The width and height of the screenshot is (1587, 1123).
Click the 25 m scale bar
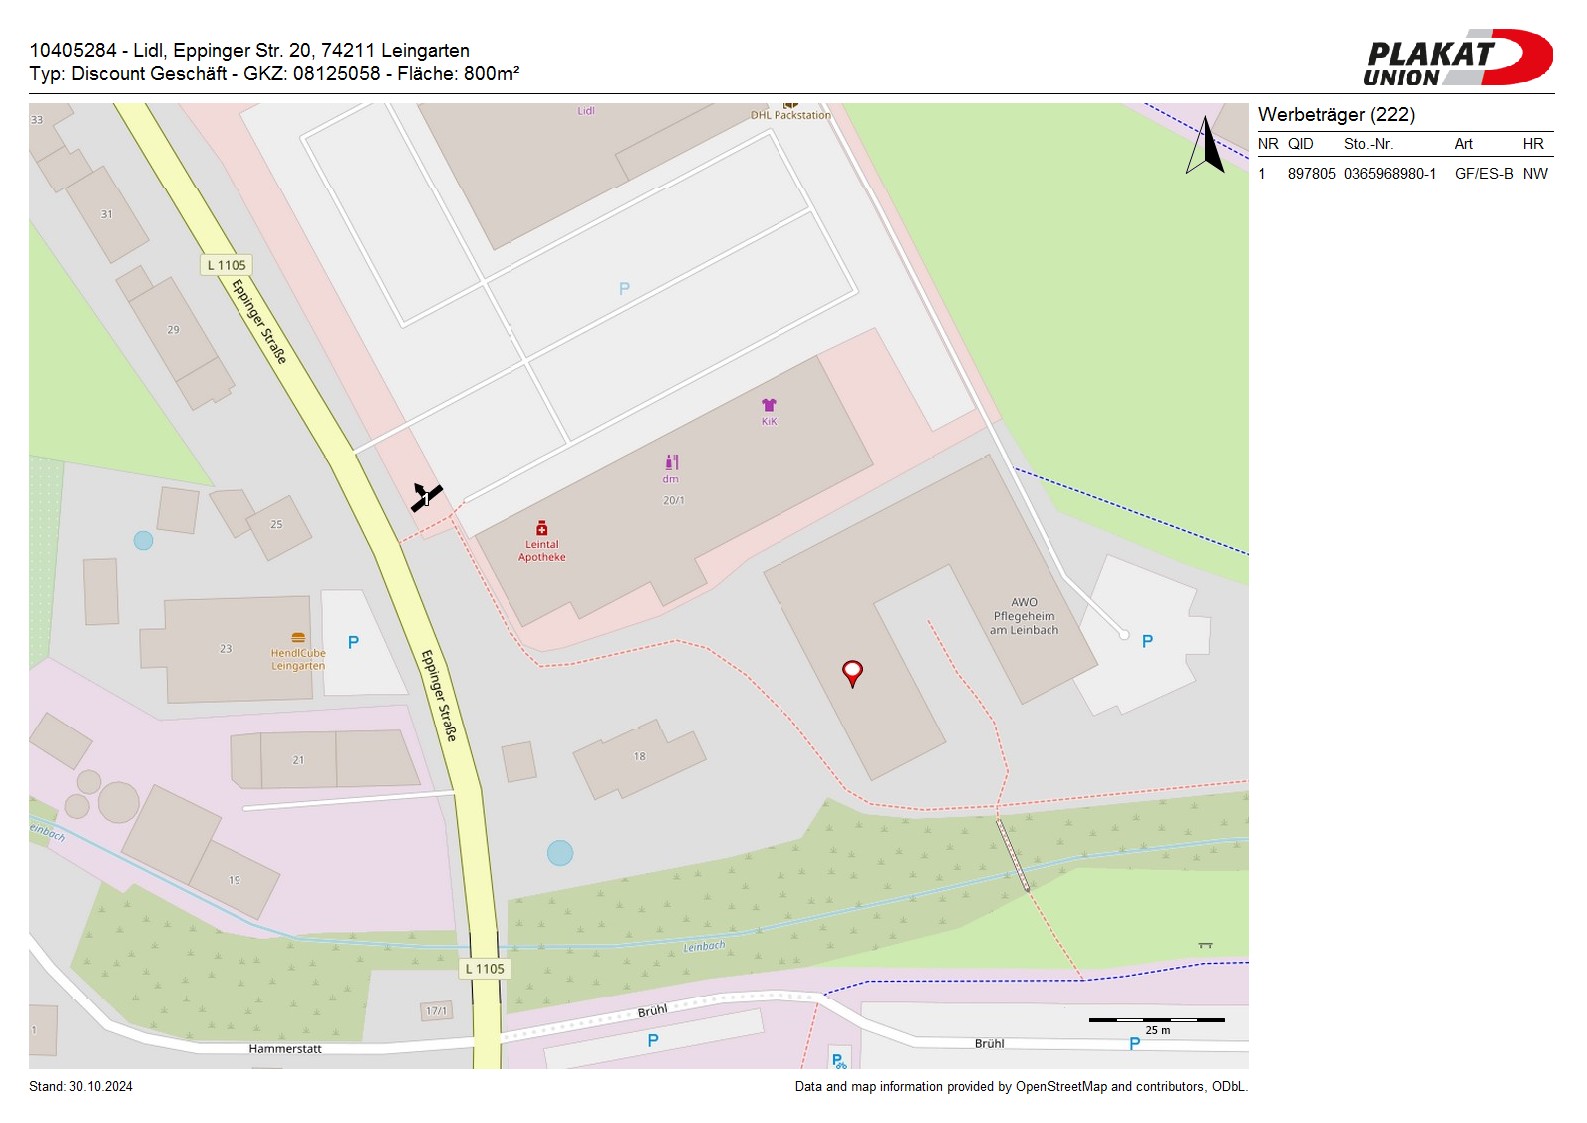tap(1156, 1020)
